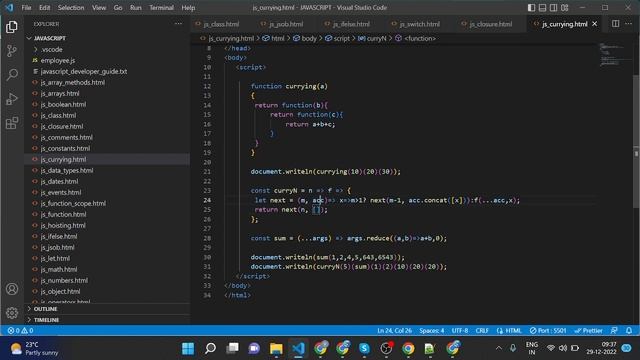Open the Terminal menu
This screenshot has height=360, width=640.
[161, 7]
